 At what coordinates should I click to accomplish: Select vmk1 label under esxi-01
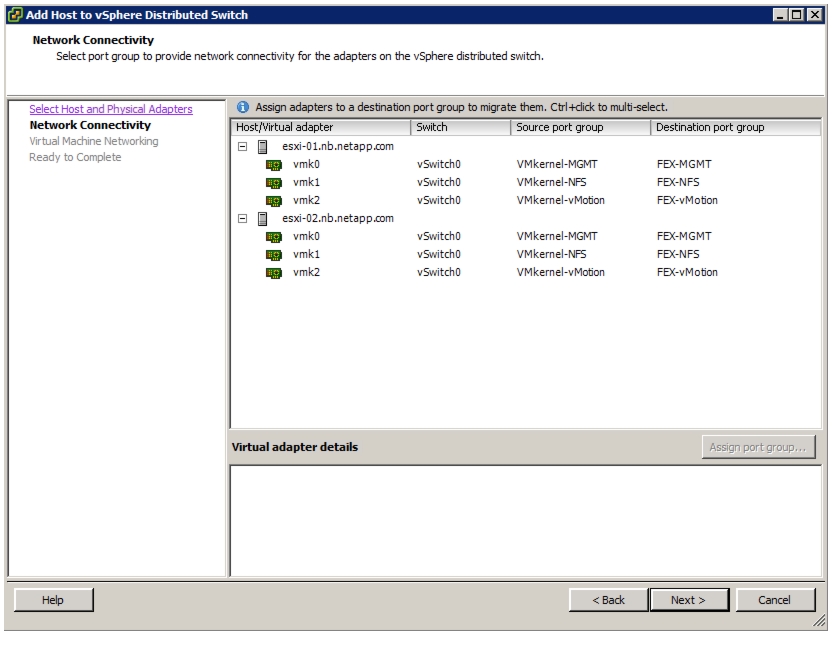coord(306,182)
